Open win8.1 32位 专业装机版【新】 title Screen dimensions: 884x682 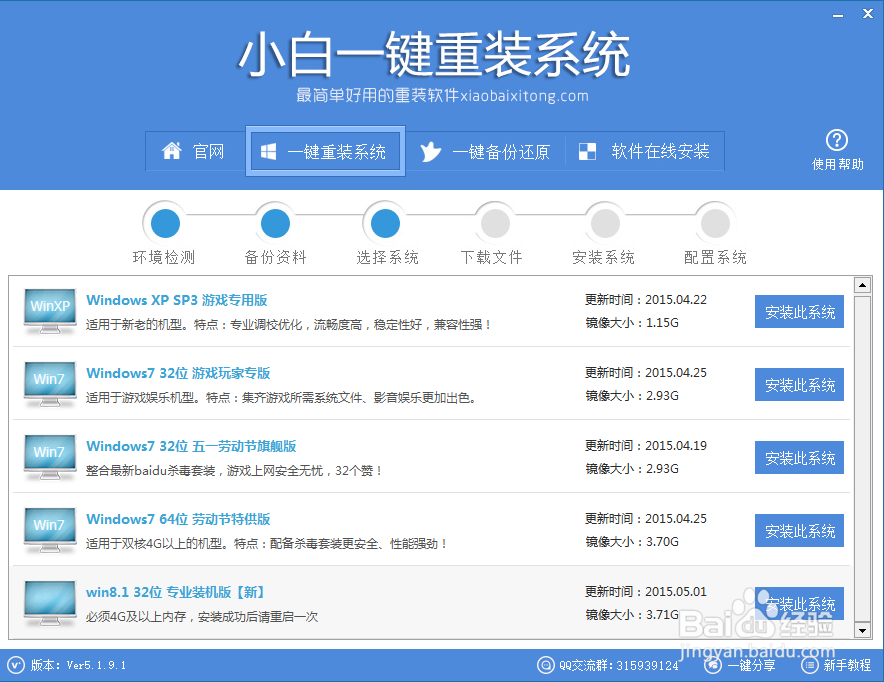(x=175, y=592)
